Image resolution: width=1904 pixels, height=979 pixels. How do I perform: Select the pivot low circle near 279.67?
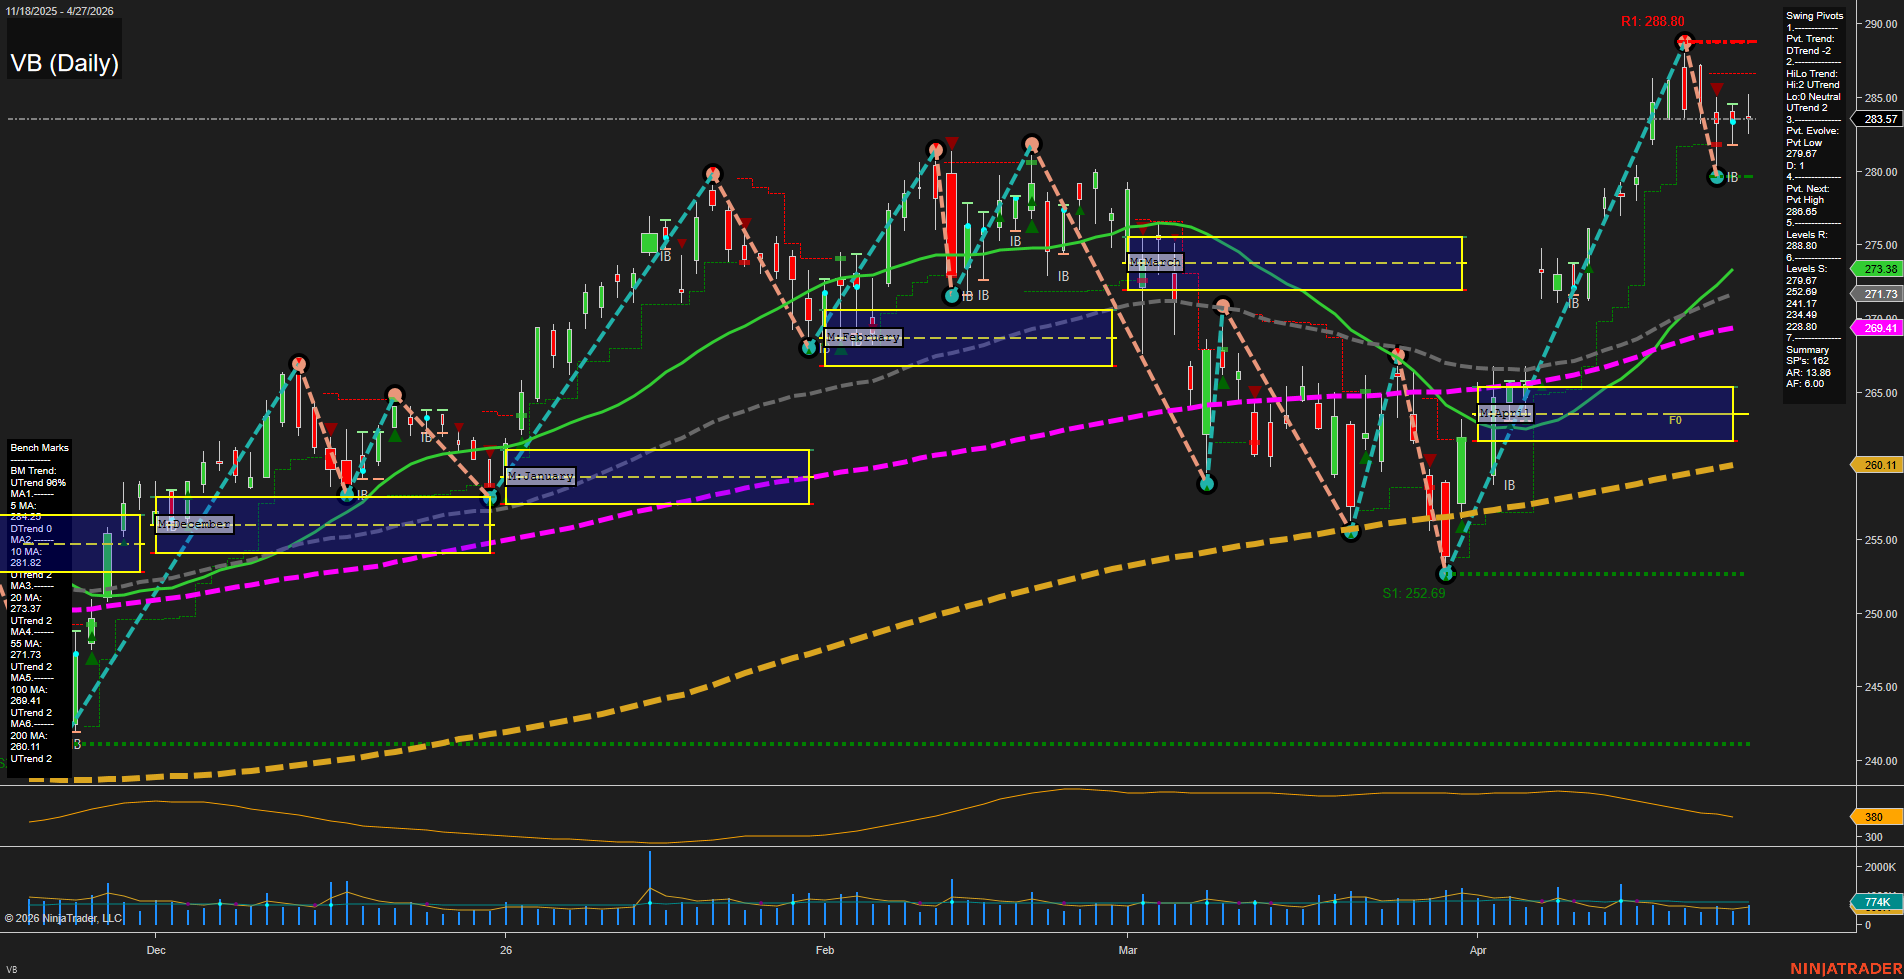click(x=1717, y=177)
